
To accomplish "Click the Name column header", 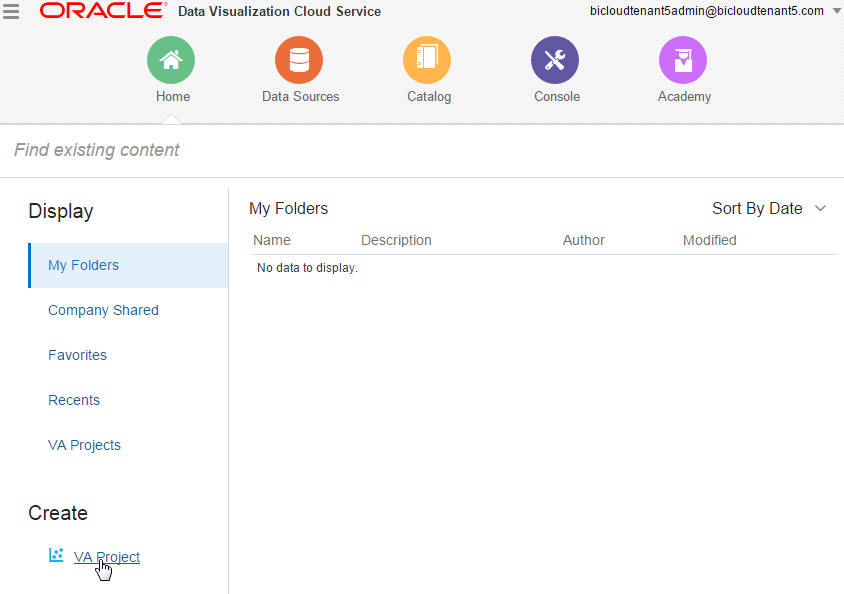I will coord(272,240).
